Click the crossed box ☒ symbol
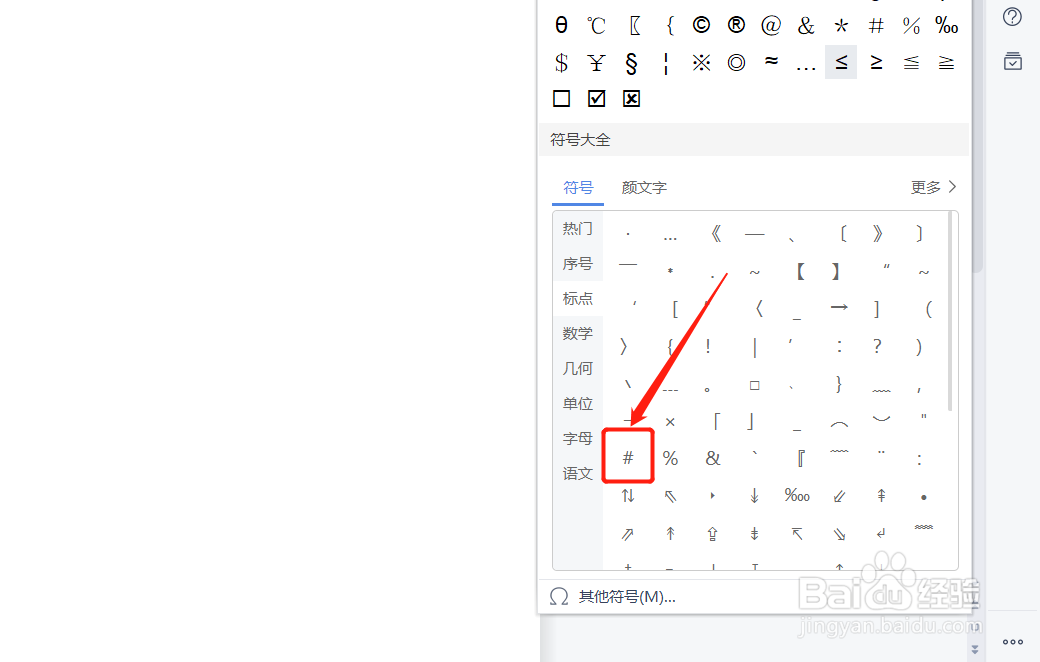 tap(631, 98)
